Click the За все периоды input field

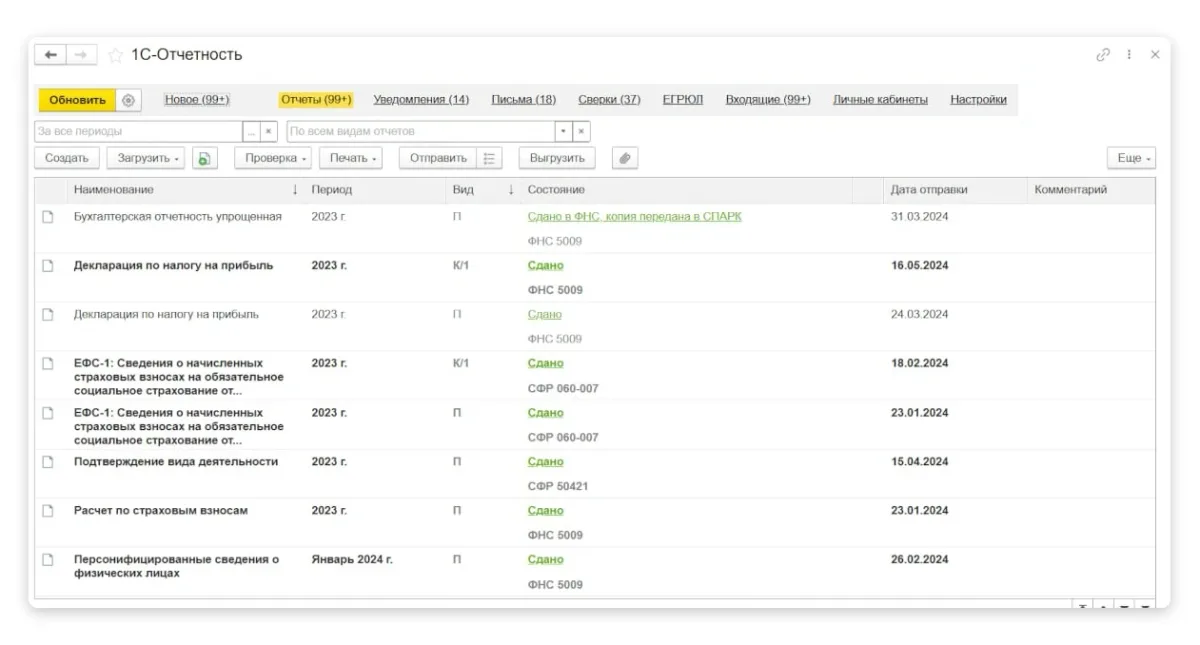pos(138,131)
